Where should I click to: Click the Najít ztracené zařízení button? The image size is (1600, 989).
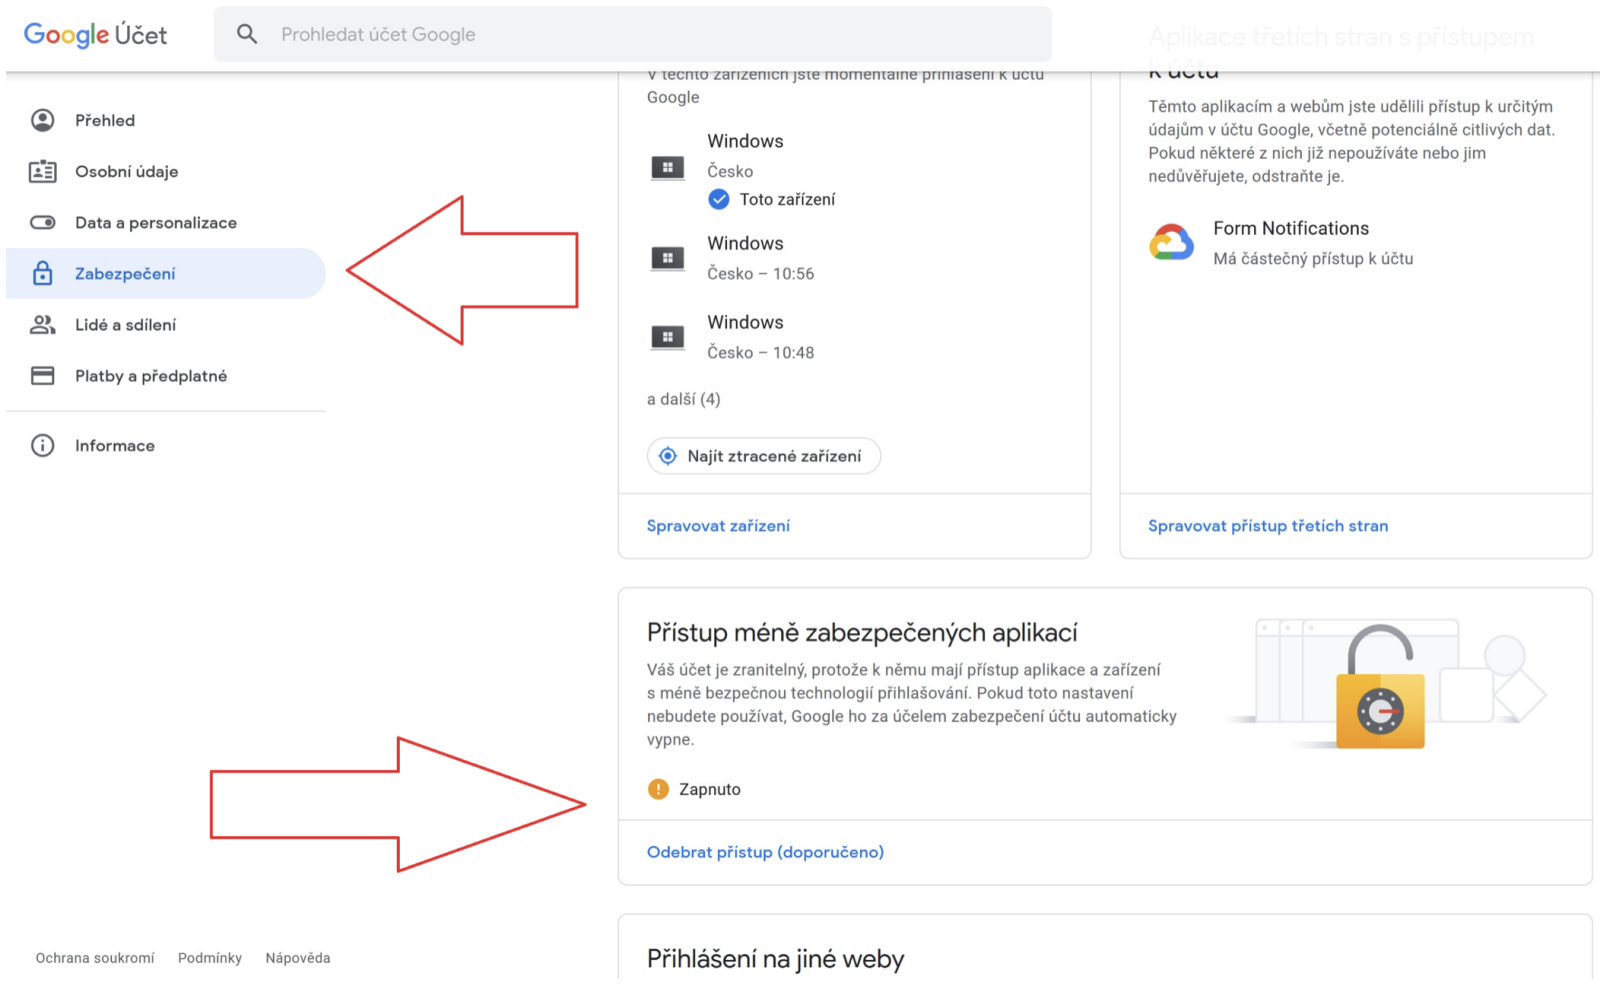pos(764,456)
